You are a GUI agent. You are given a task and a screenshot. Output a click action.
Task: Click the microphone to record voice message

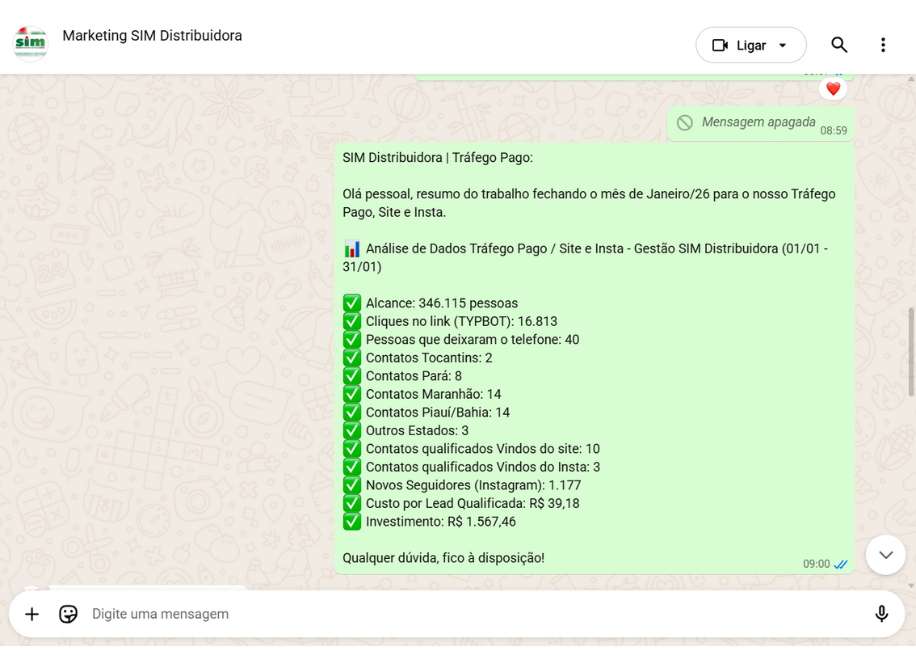881,614
